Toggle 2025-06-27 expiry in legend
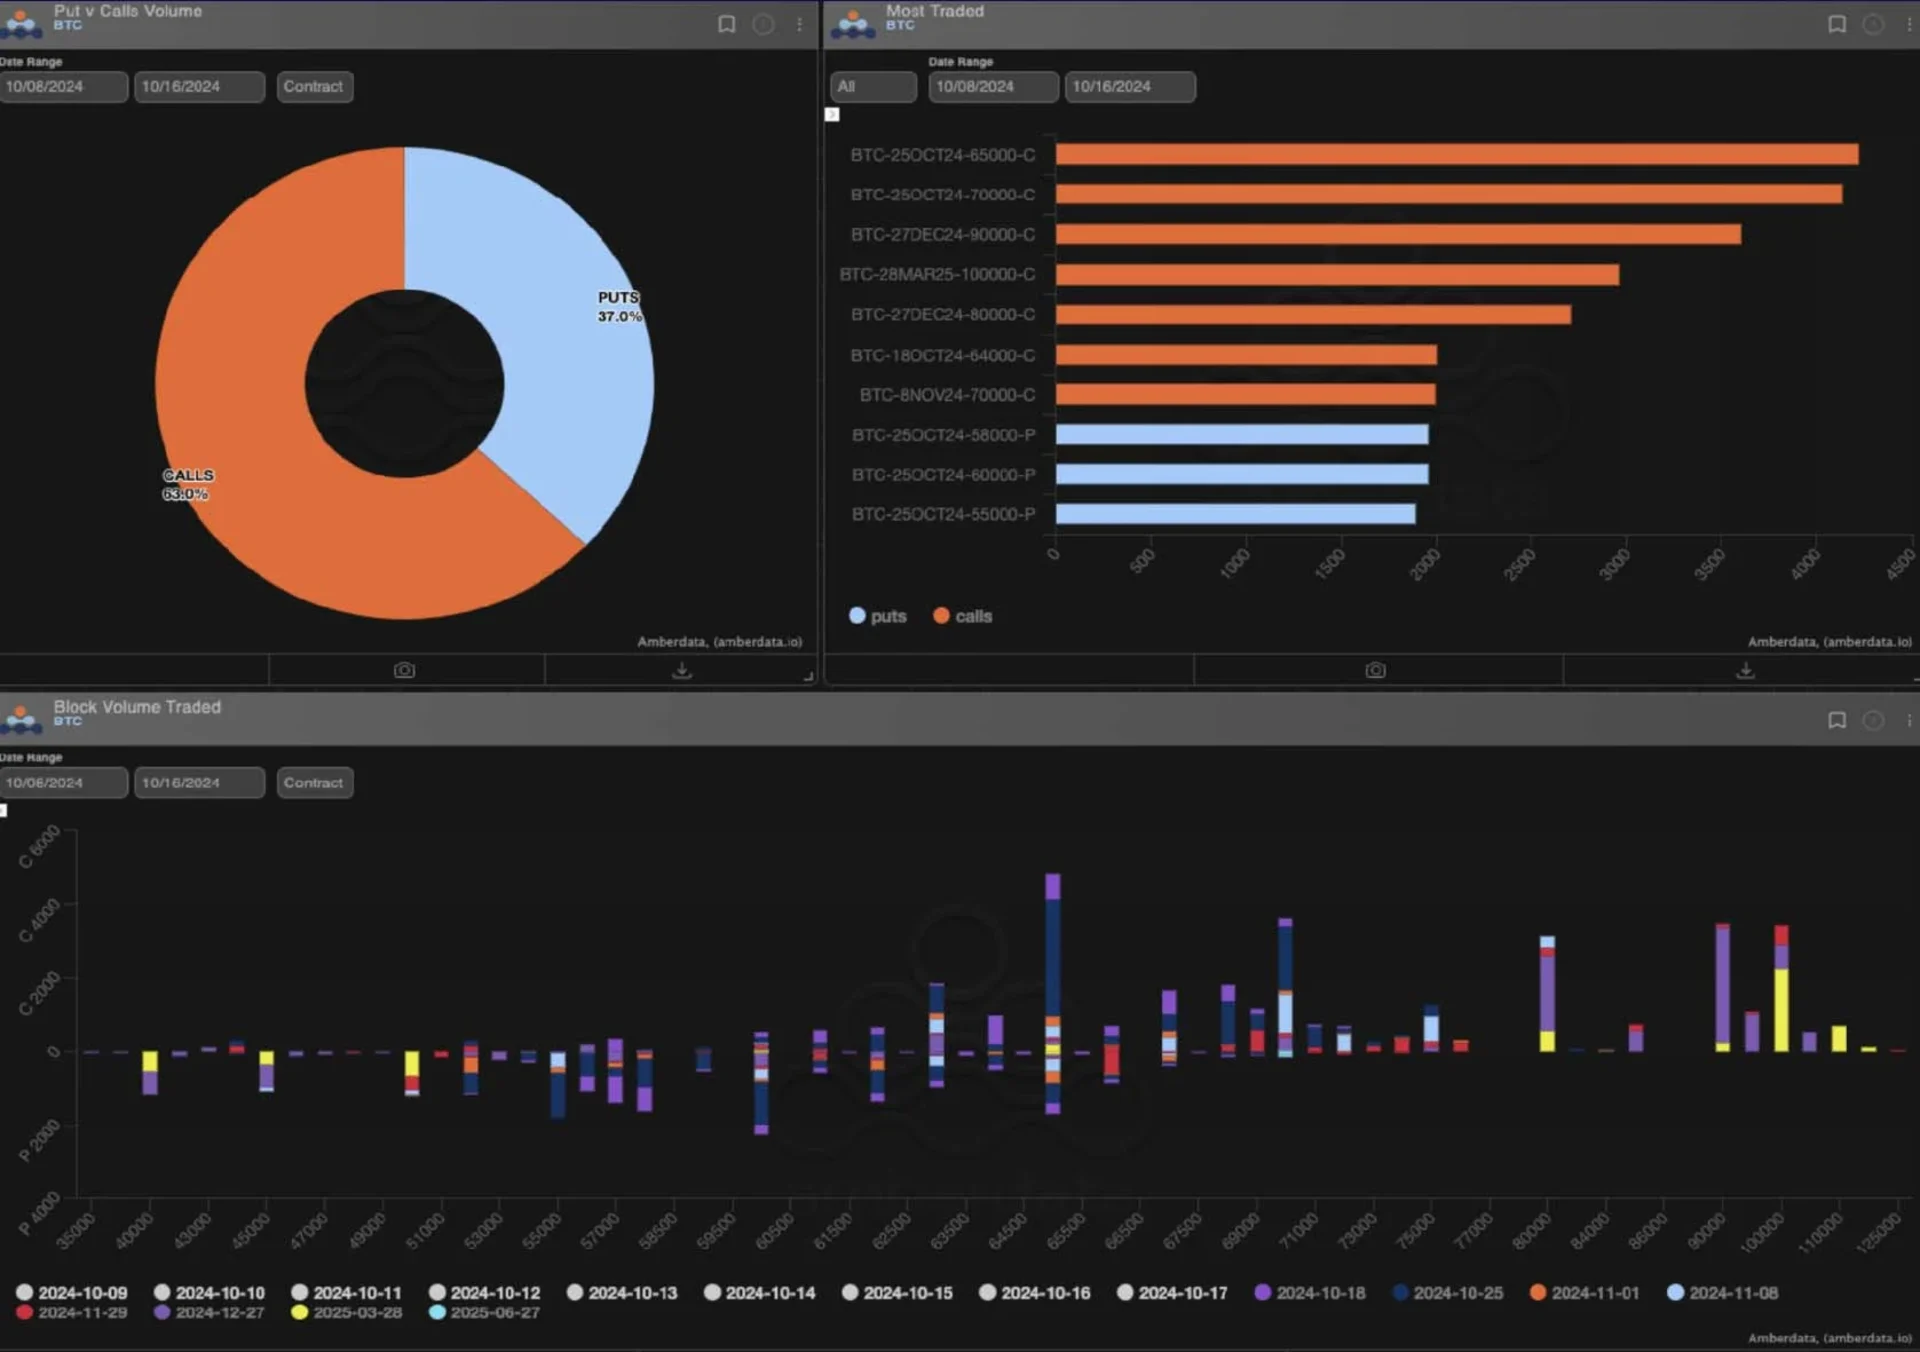The width and height of the screenshot is (1920, 1352). [x=484, y=1312]
